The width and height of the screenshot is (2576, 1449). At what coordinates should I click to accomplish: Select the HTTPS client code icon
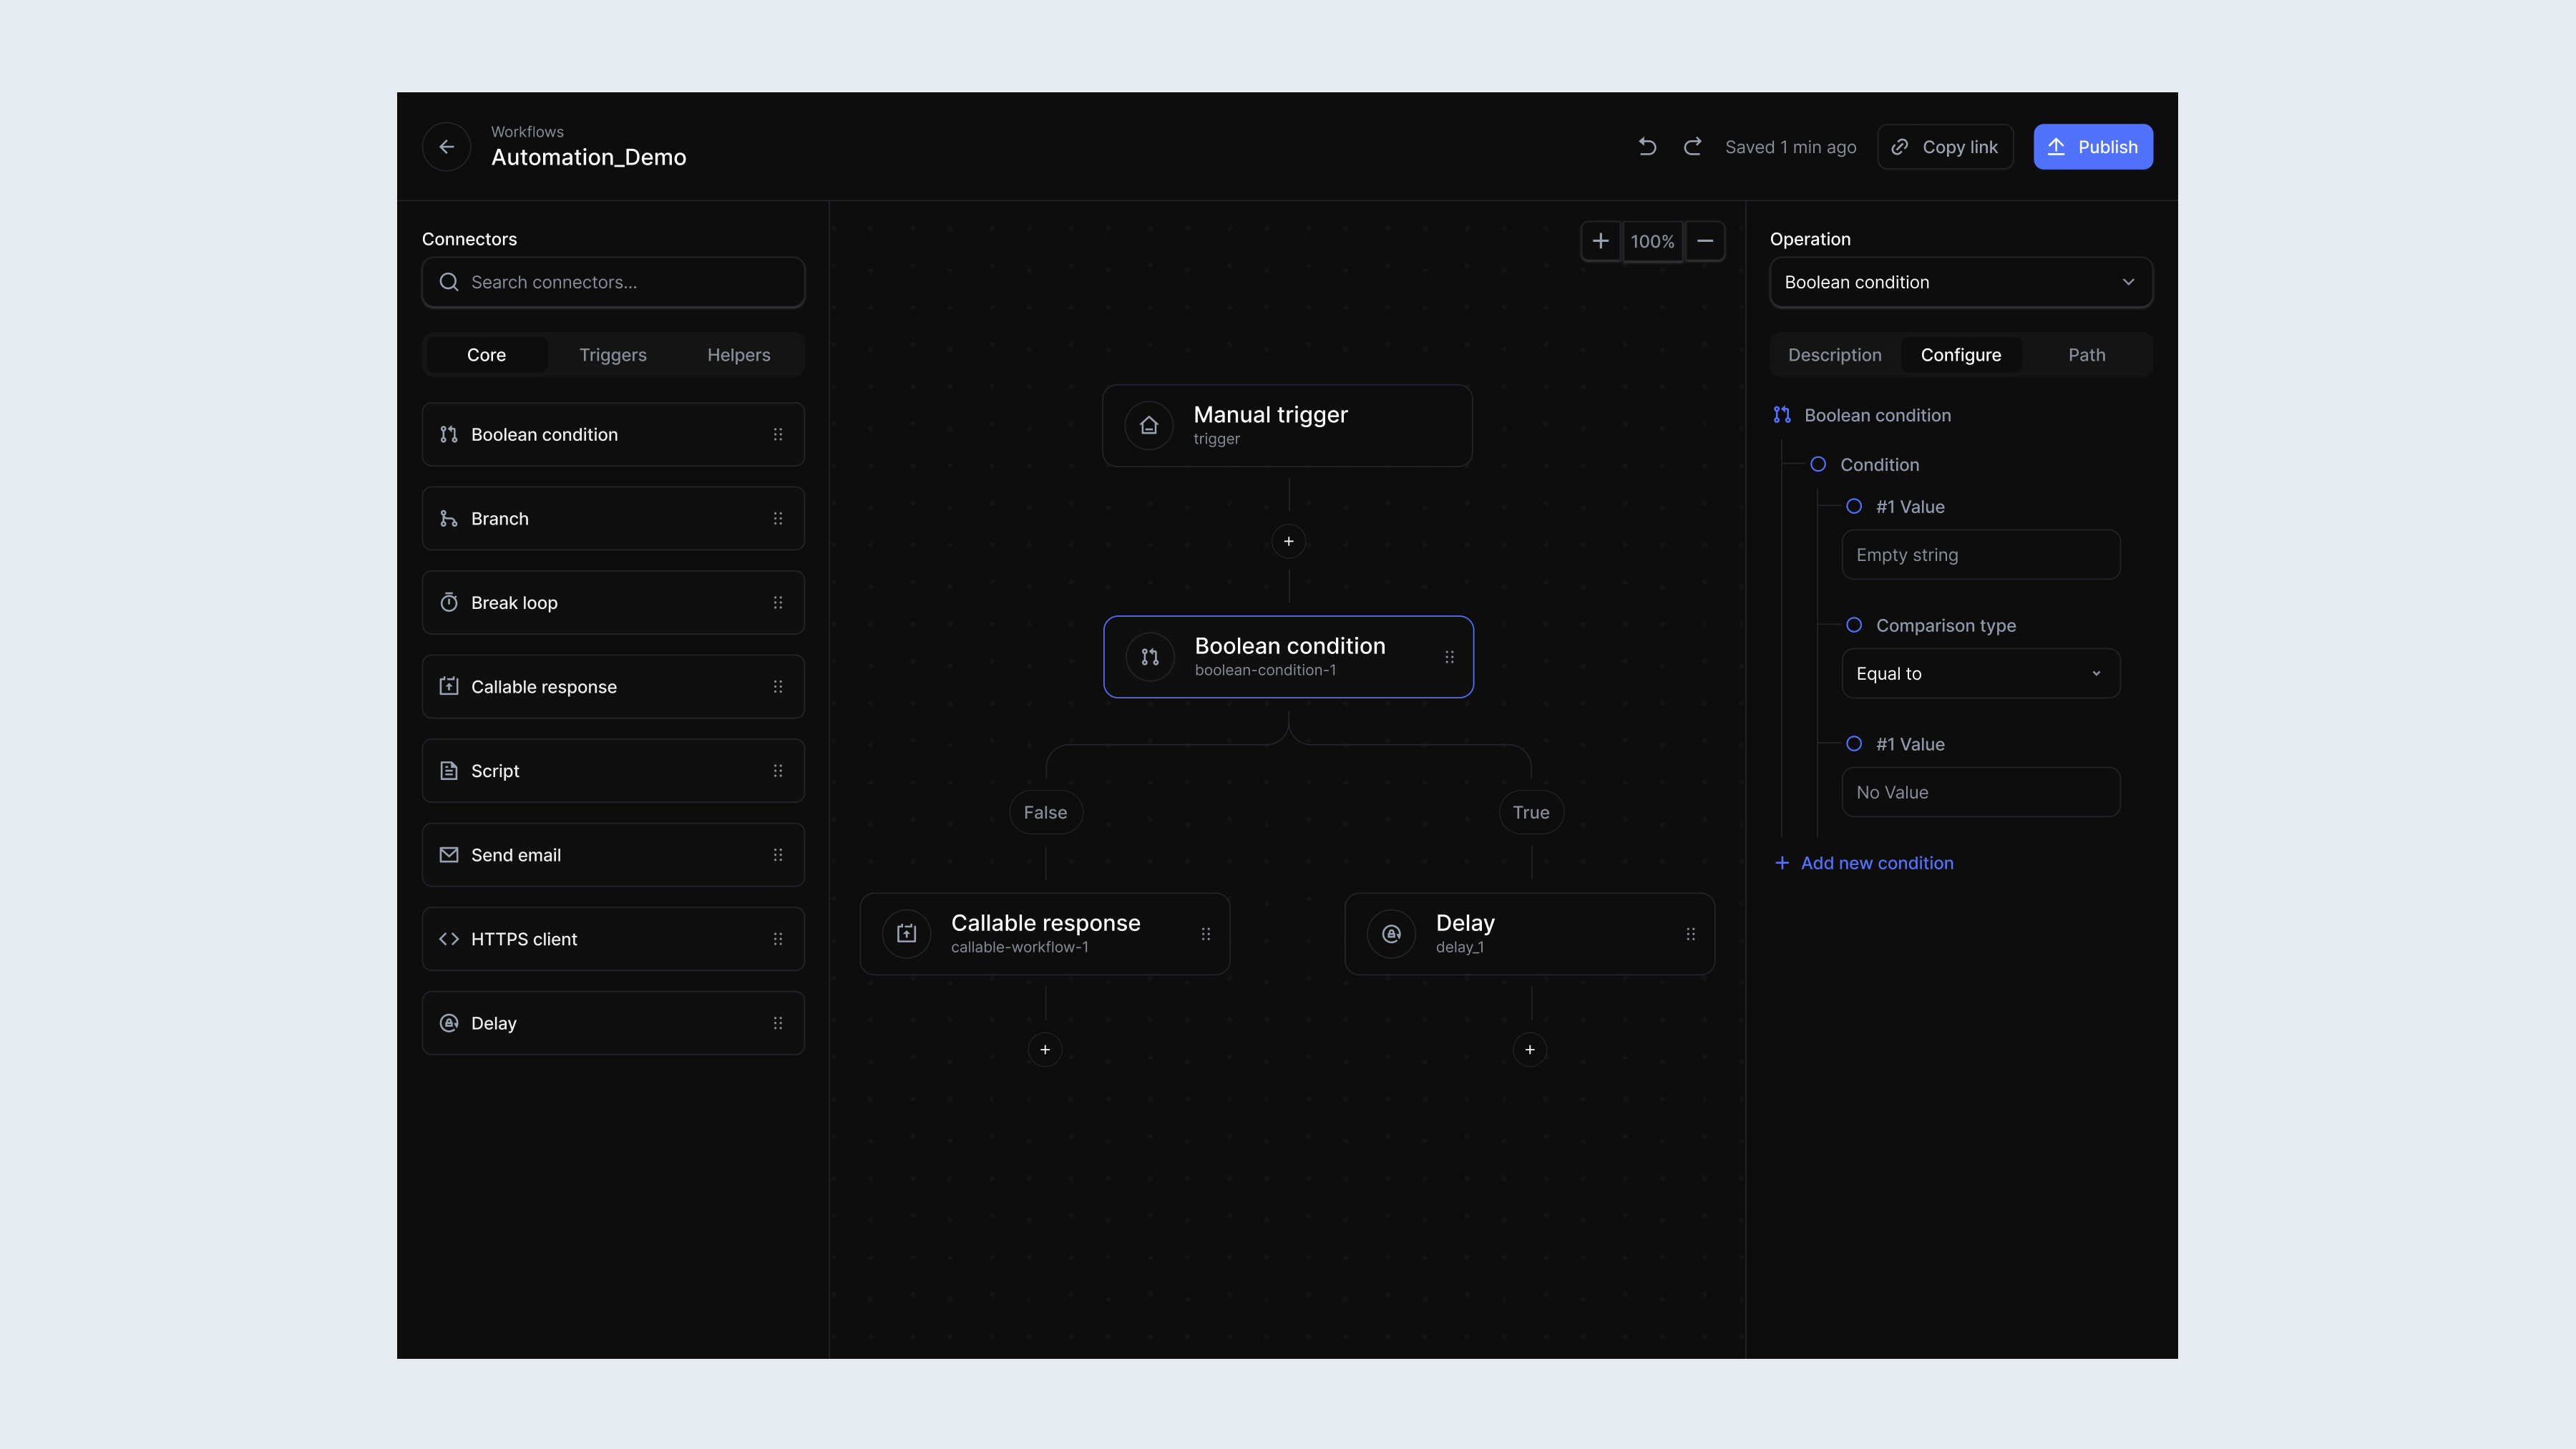449,939
